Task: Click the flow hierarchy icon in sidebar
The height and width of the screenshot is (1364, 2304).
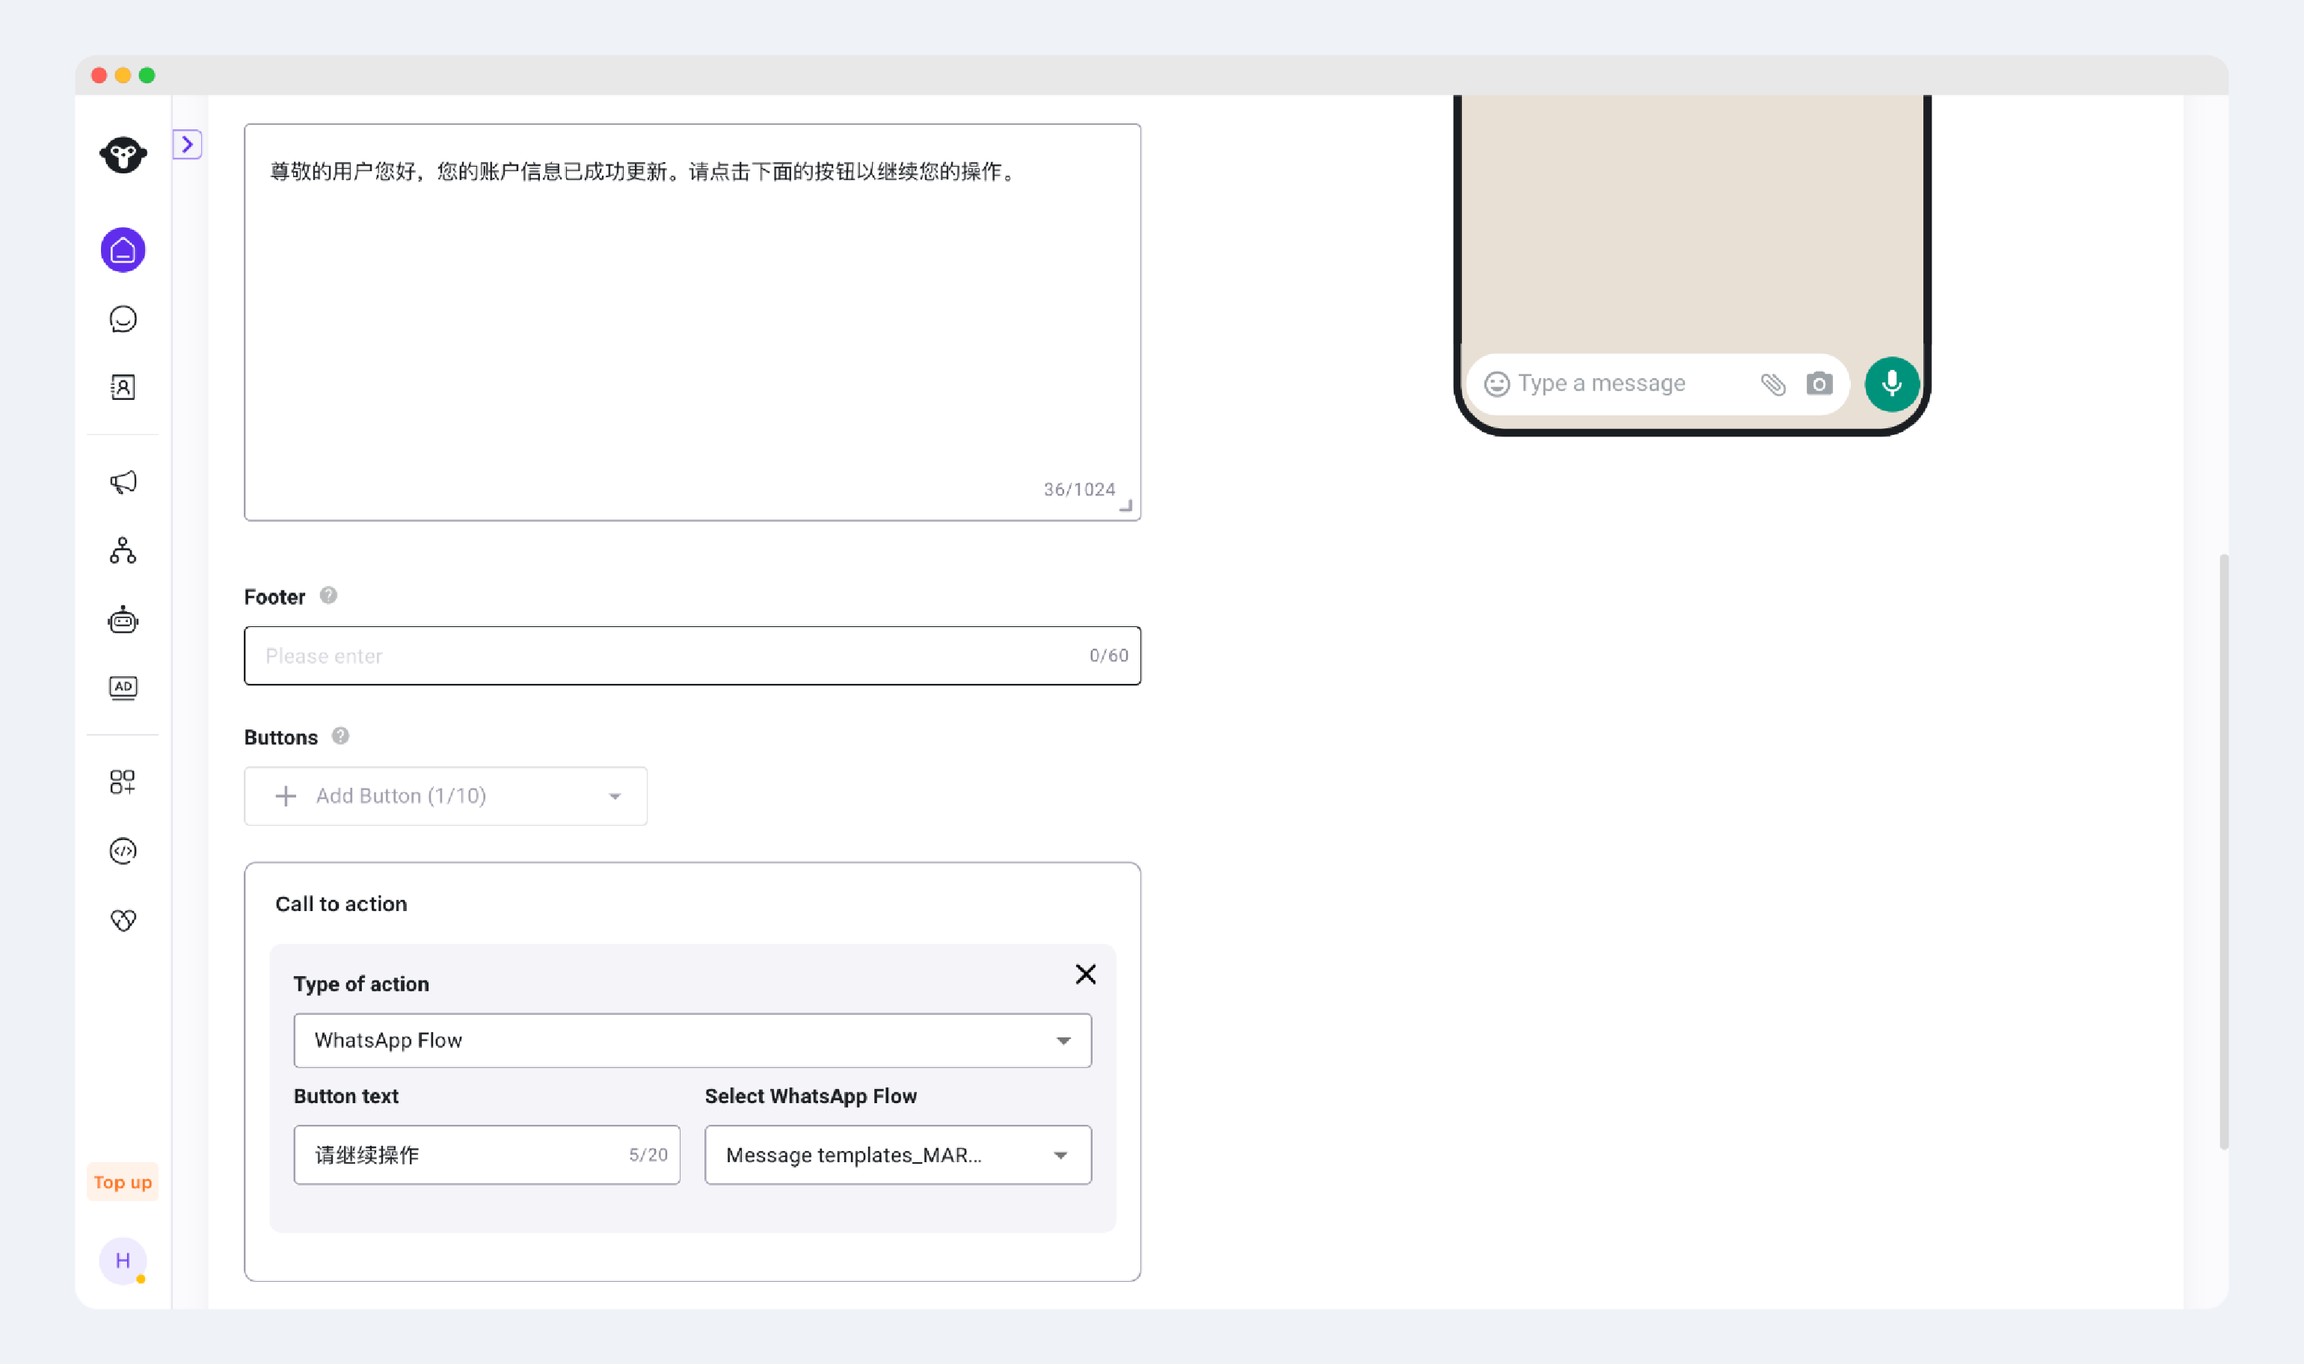Action: coord(123,551)
